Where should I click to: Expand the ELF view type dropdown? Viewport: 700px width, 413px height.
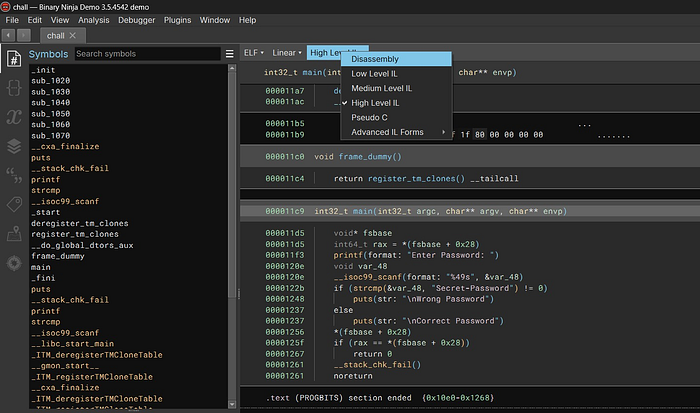point(253,52)
